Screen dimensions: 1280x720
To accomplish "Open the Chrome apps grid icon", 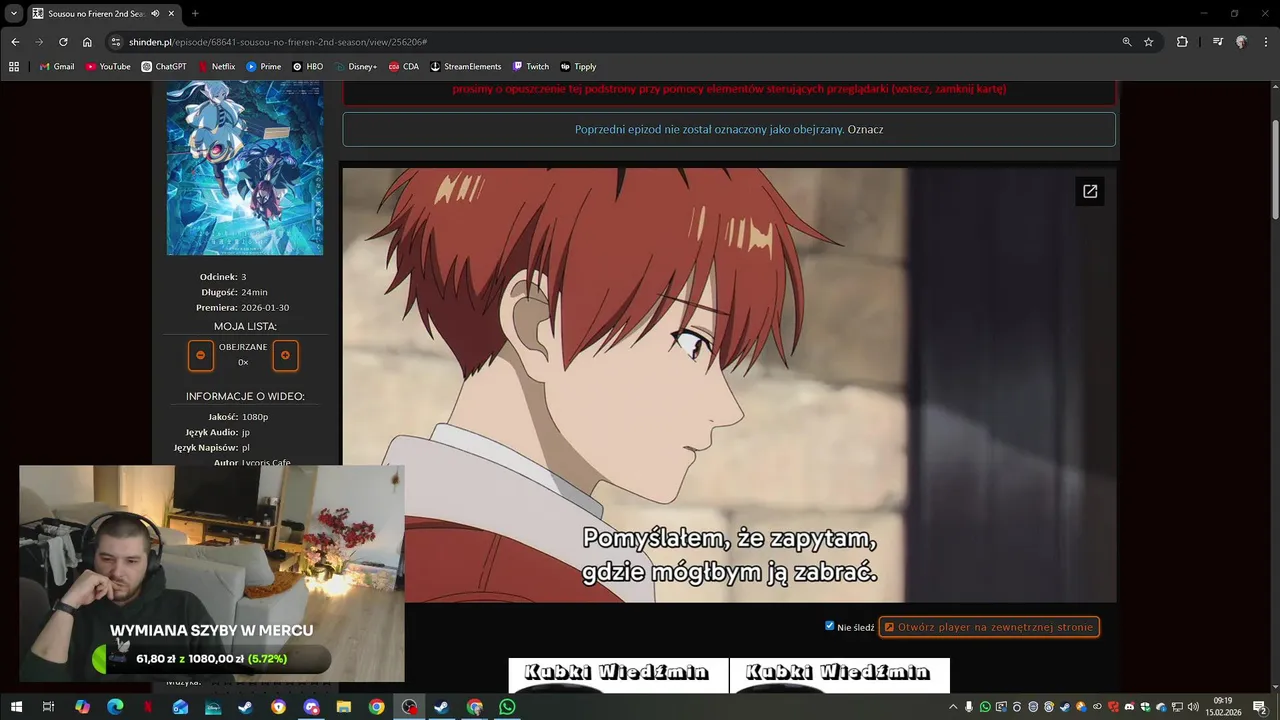I will 14,67.
